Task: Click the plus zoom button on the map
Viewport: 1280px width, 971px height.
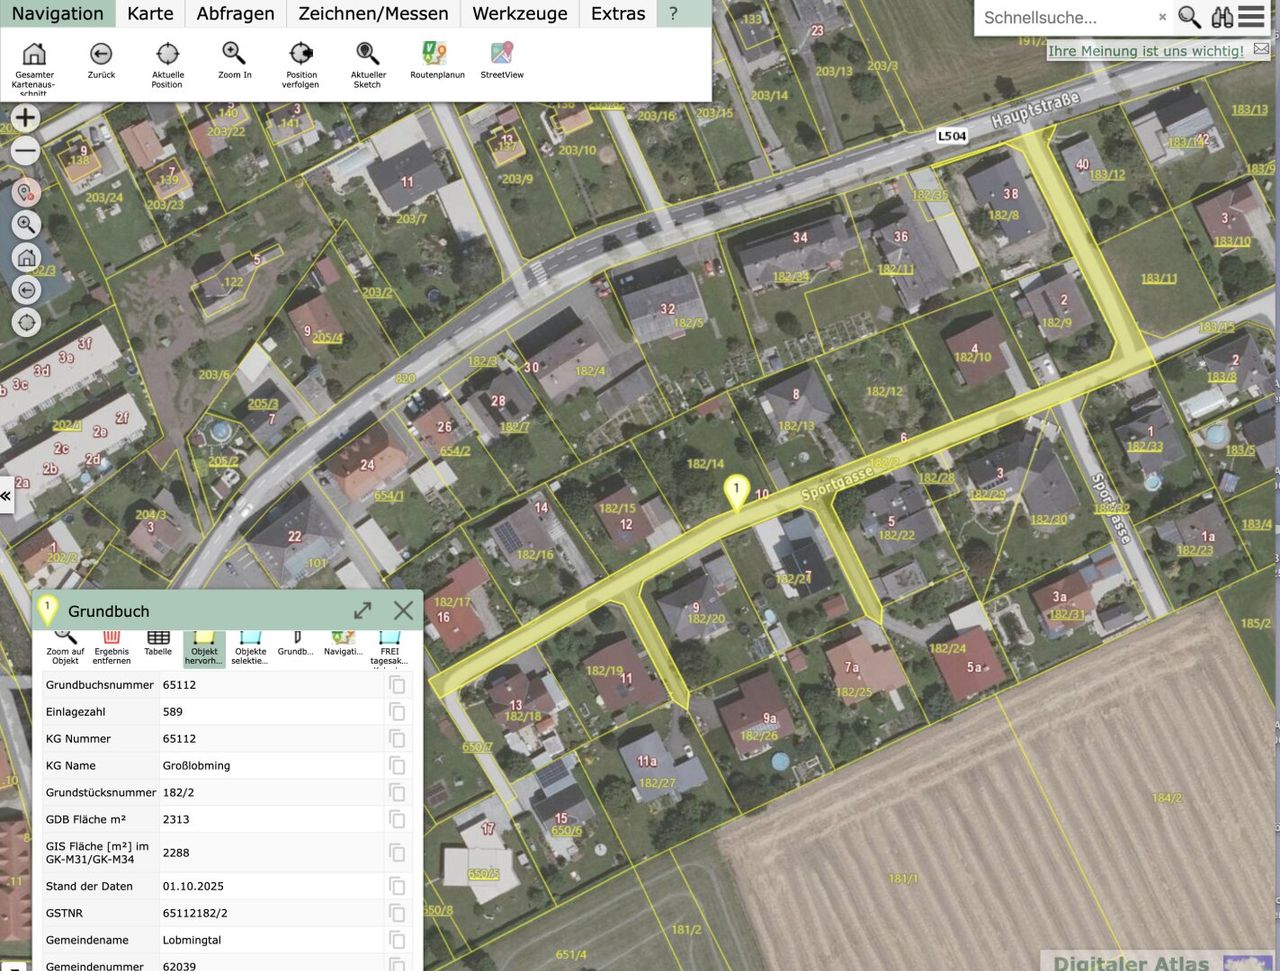Action: (25, 118)
